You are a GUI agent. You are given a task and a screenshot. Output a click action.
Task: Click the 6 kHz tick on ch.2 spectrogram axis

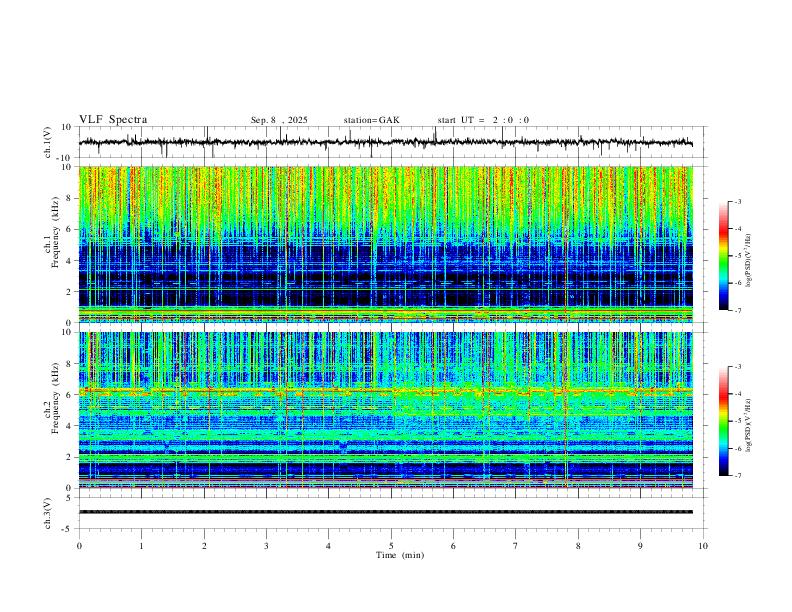tap(69, 395)
